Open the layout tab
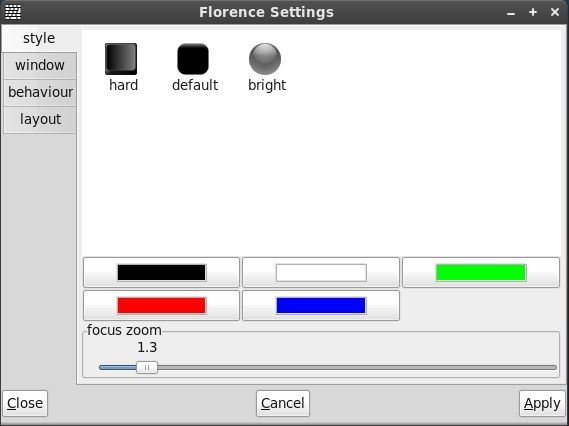The height and width of the screenshot is (426, 569). (40, 120)
